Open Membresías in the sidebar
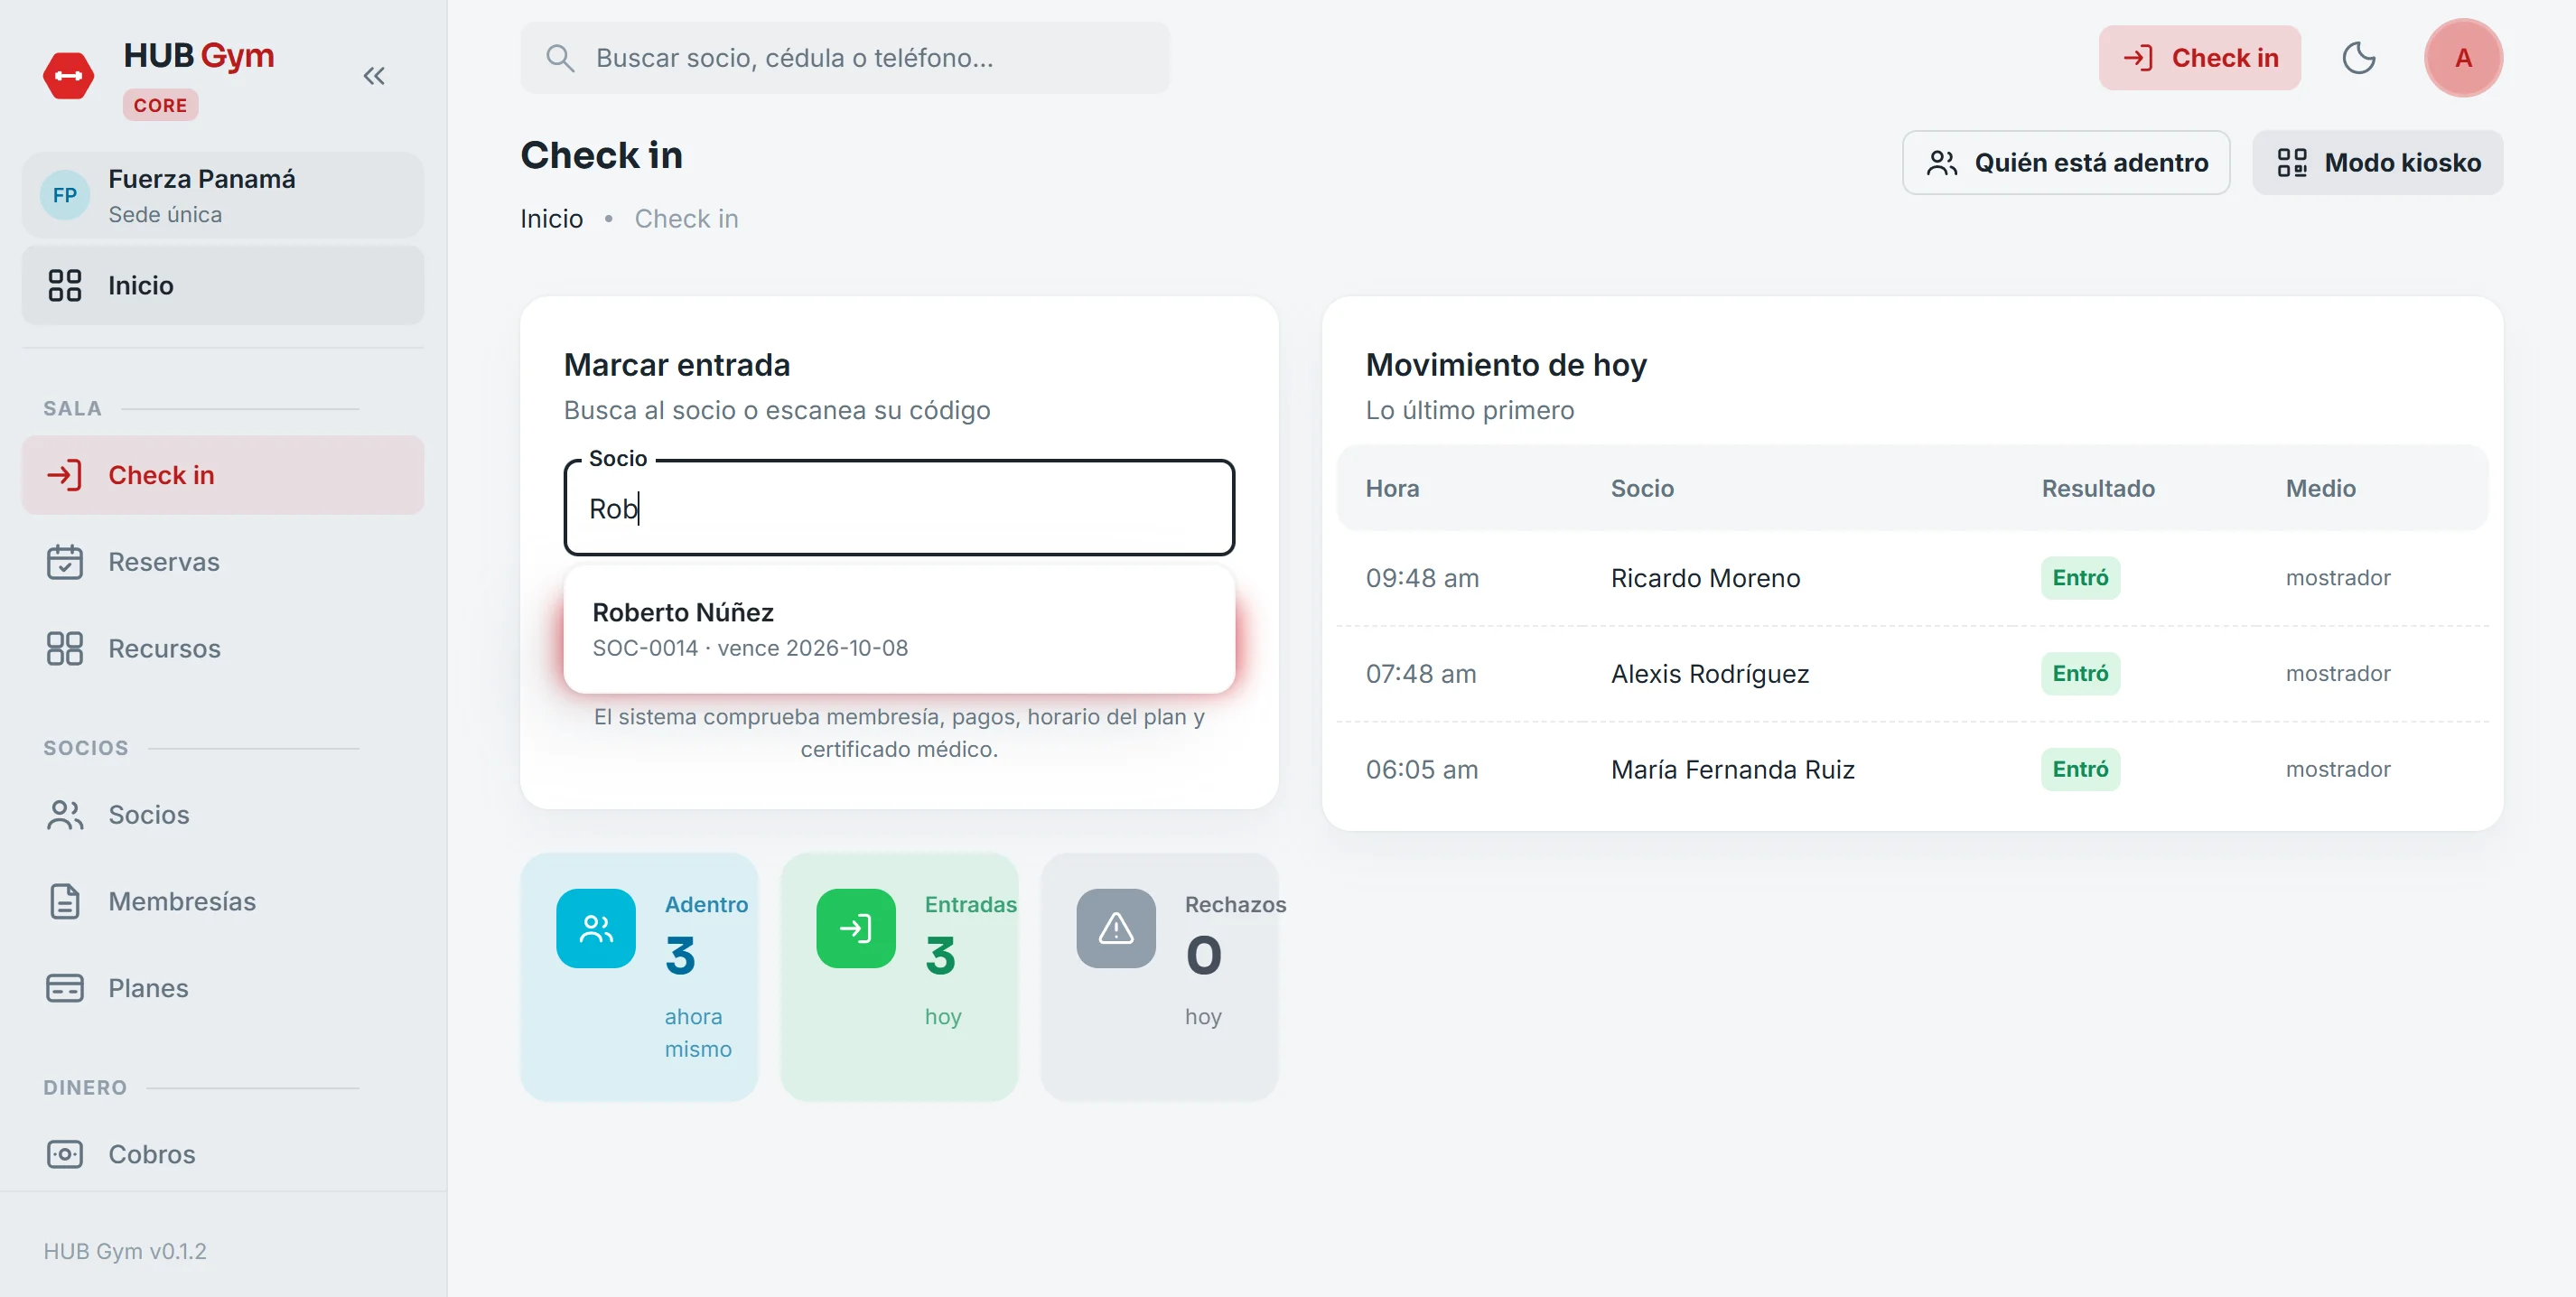 223,902
